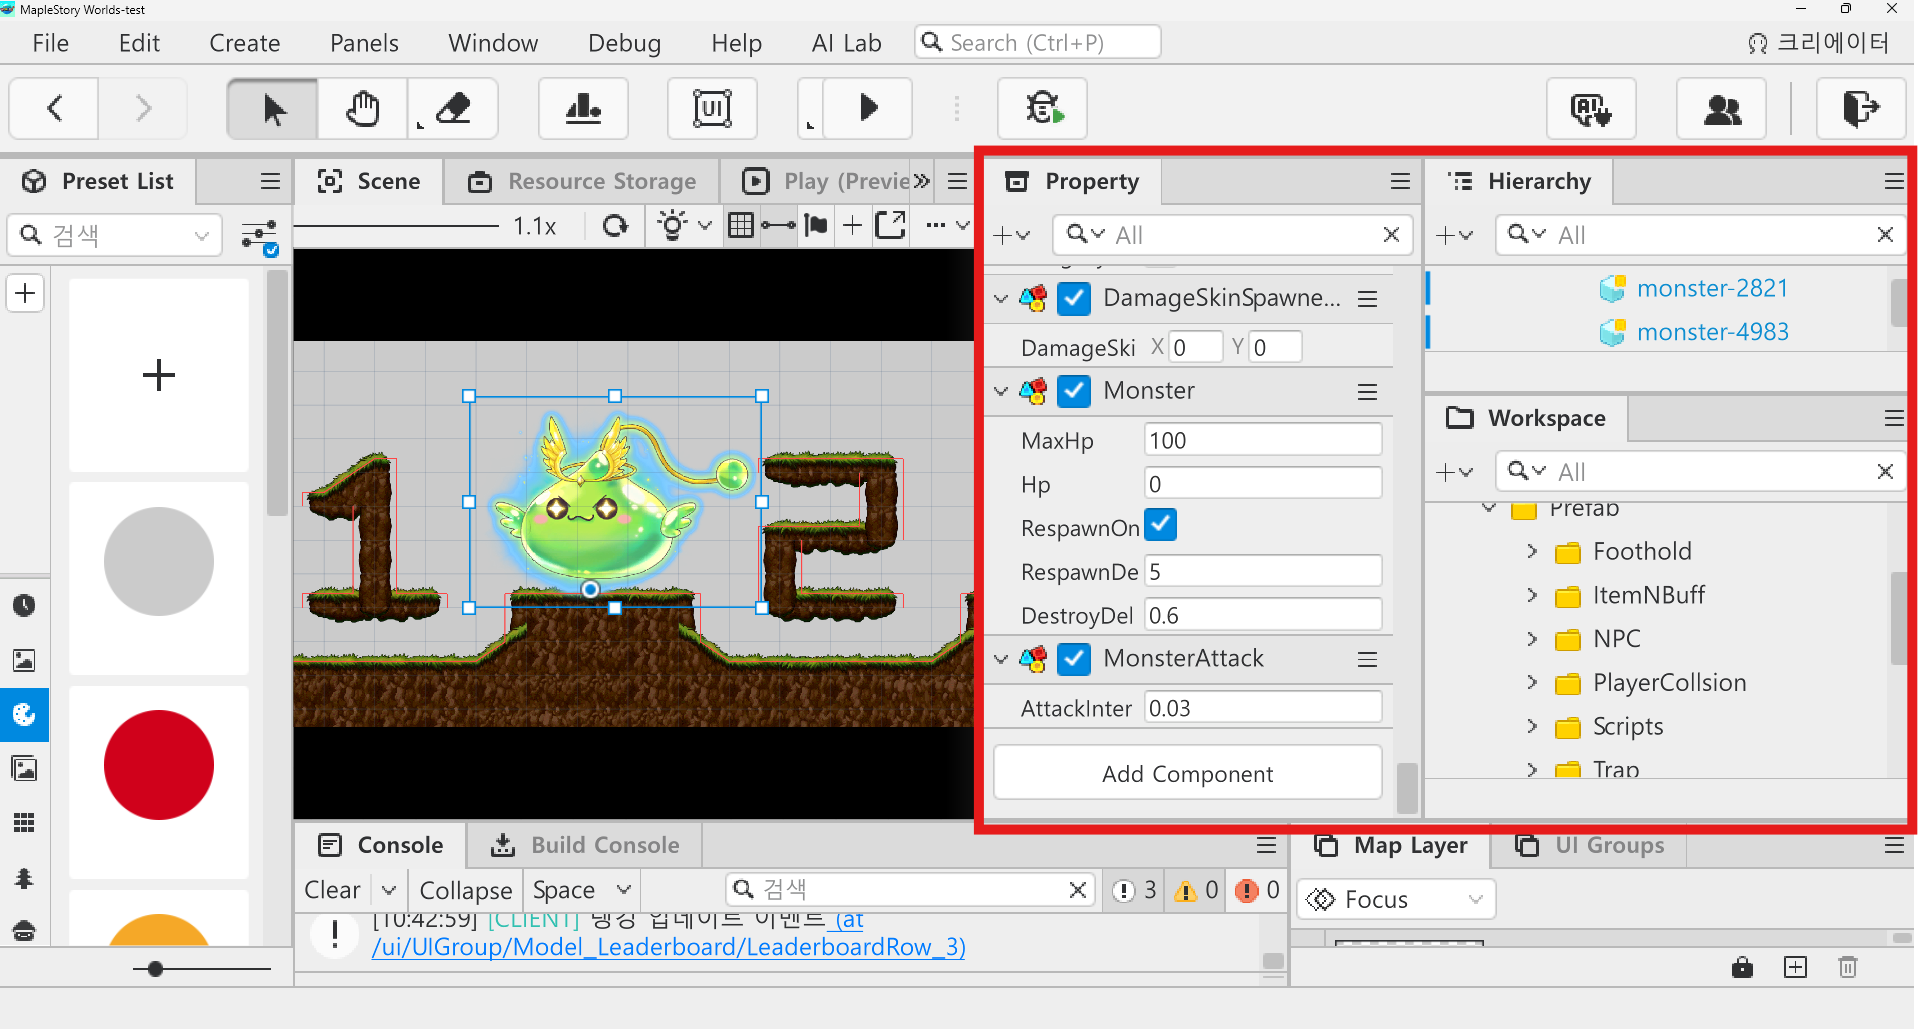Expand the Foothold folder
Viewport: 1918px width, 1029px height.
tap(1532, 551)
